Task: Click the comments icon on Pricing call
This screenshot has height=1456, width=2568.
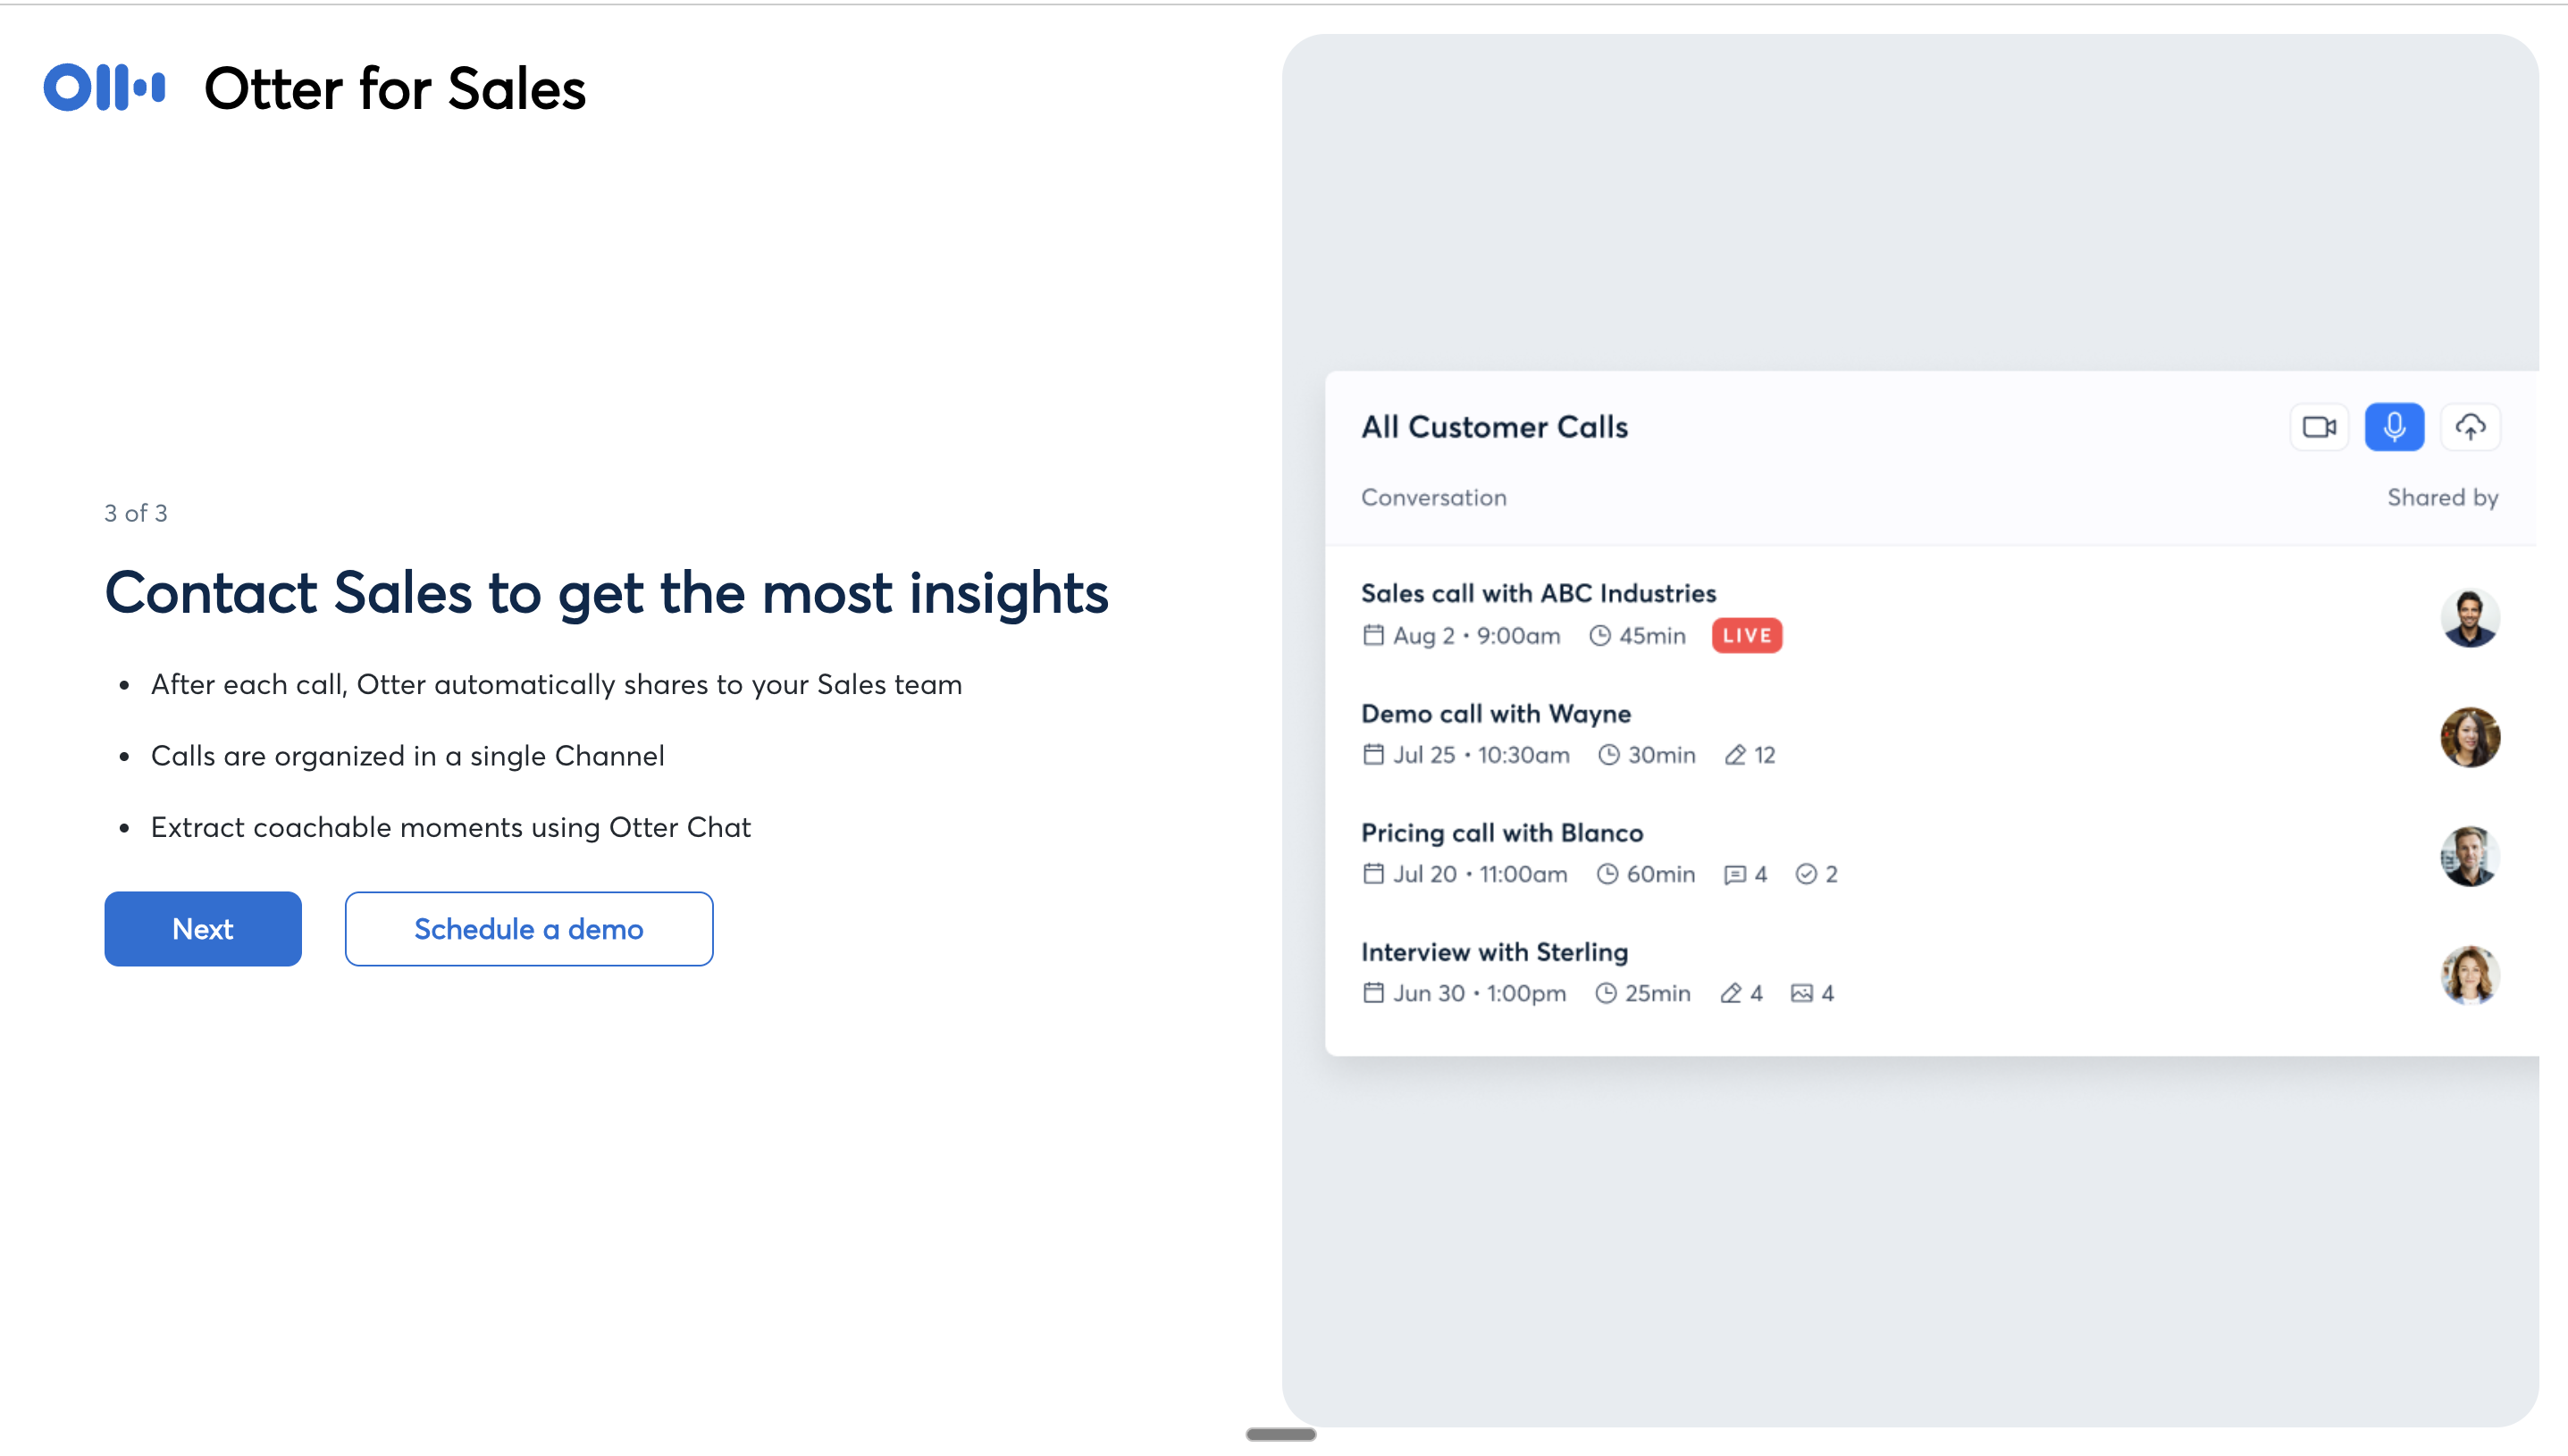Action: 1735,875
